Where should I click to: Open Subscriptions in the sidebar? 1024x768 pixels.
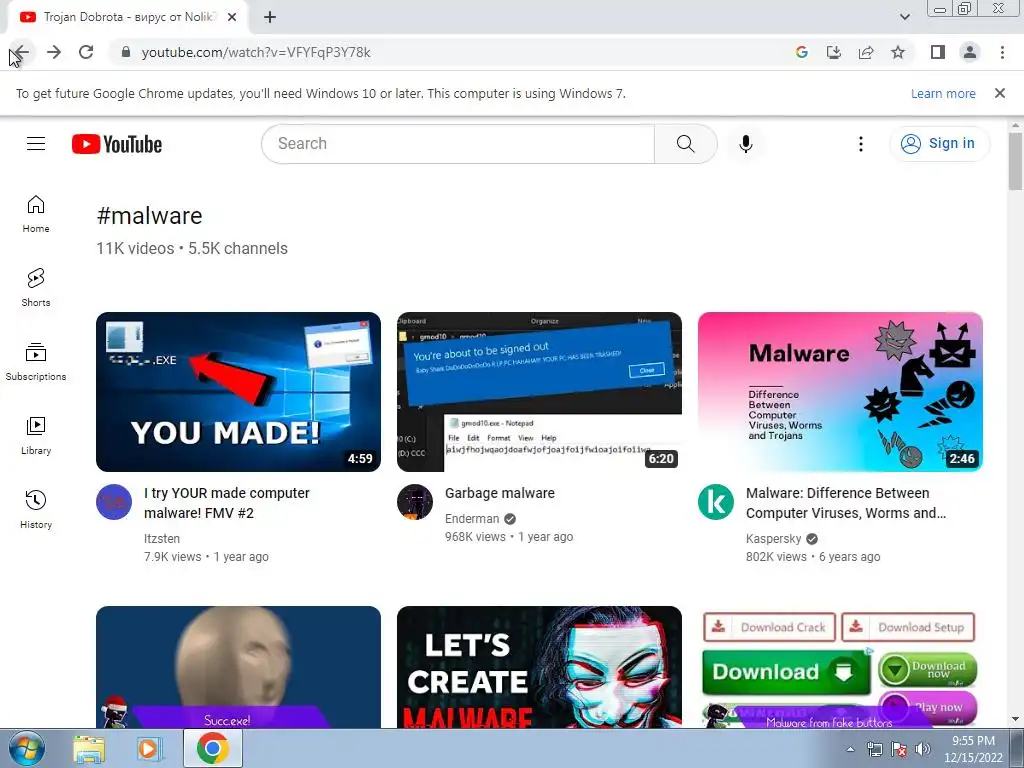point(36,362)
